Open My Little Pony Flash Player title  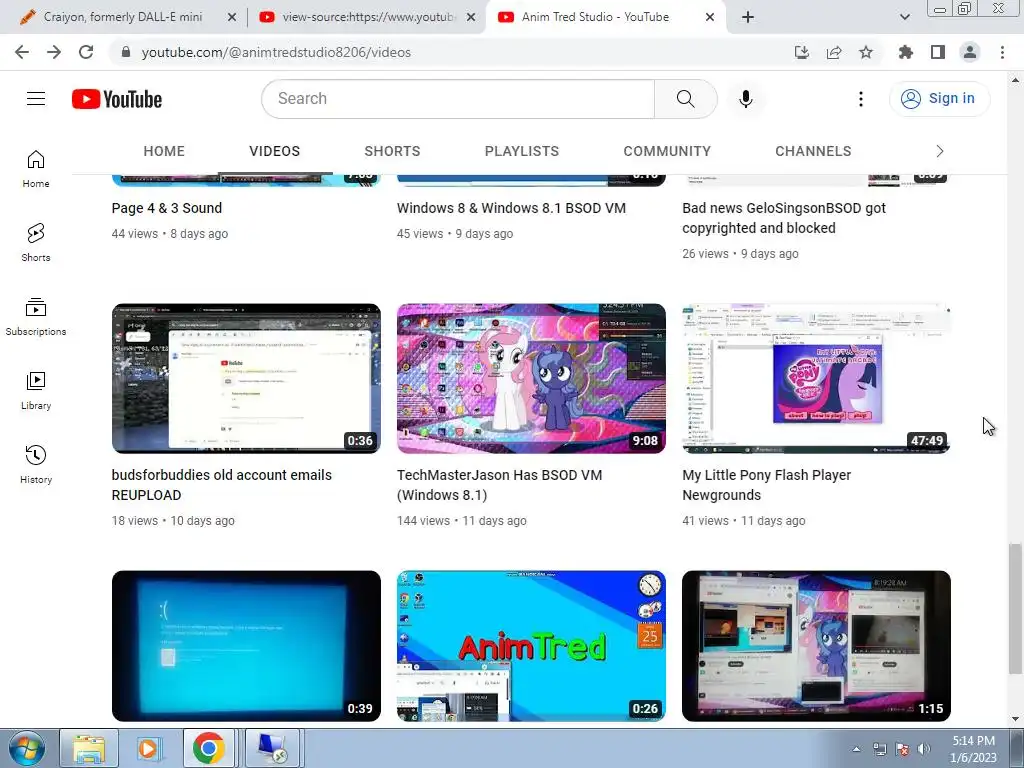click(x=767, y=485)
